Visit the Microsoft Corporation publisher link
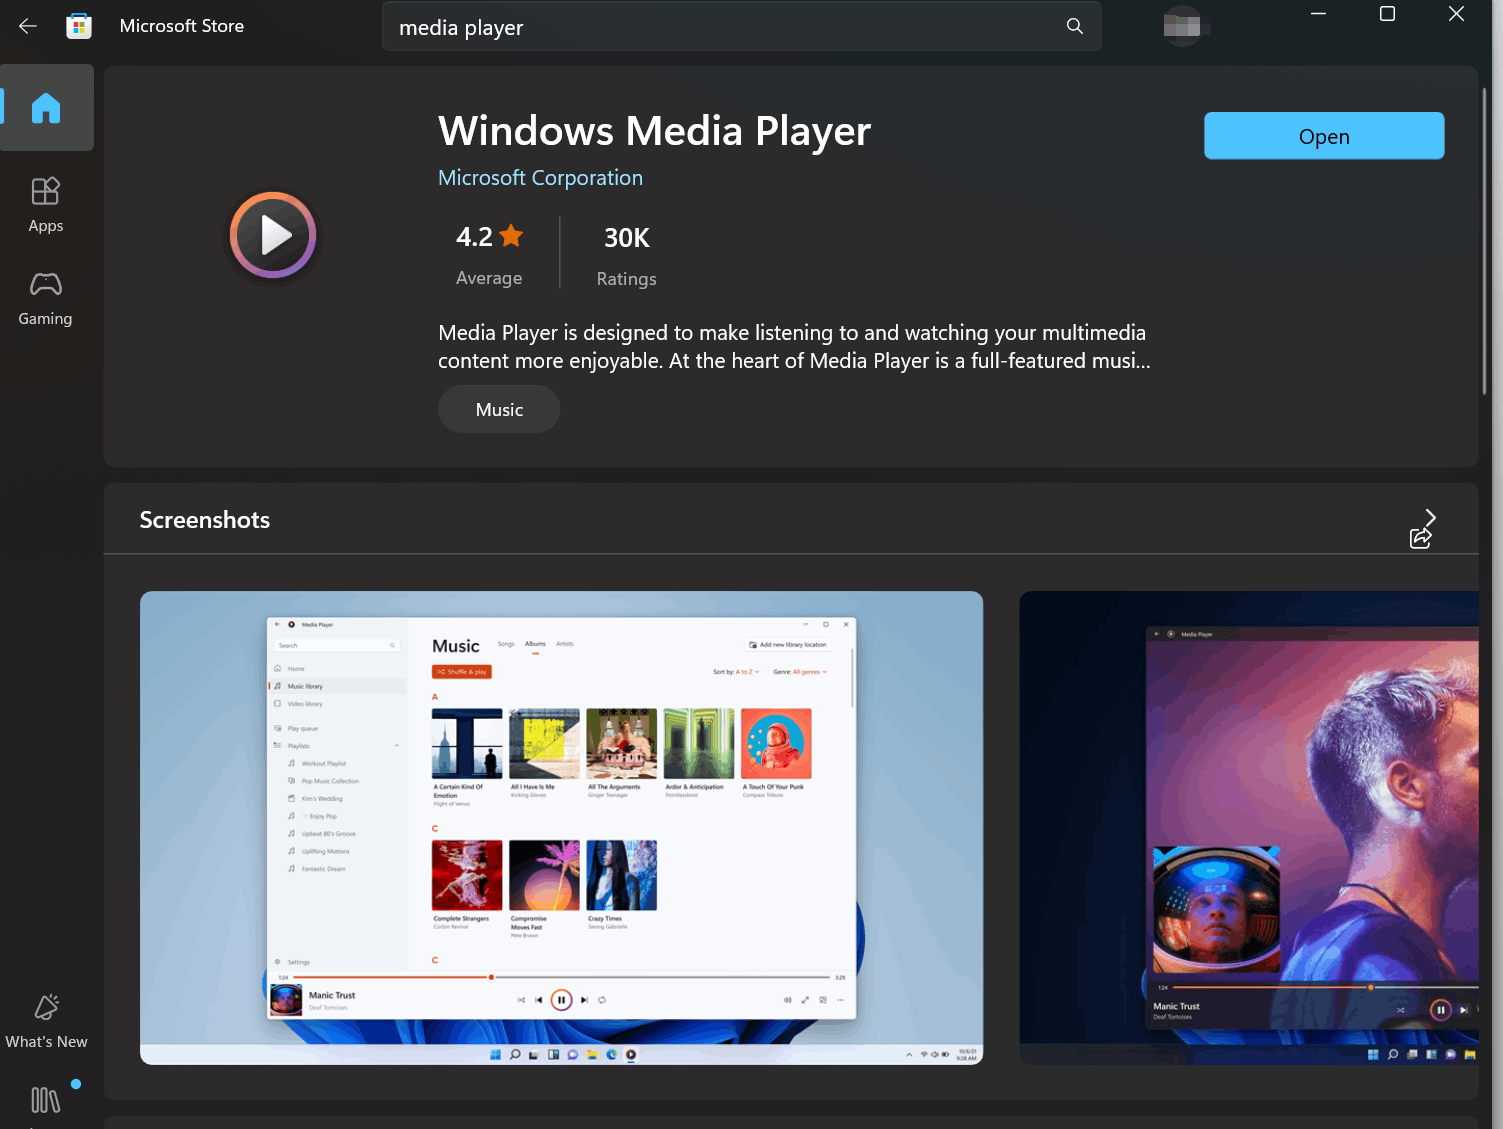 540,178
